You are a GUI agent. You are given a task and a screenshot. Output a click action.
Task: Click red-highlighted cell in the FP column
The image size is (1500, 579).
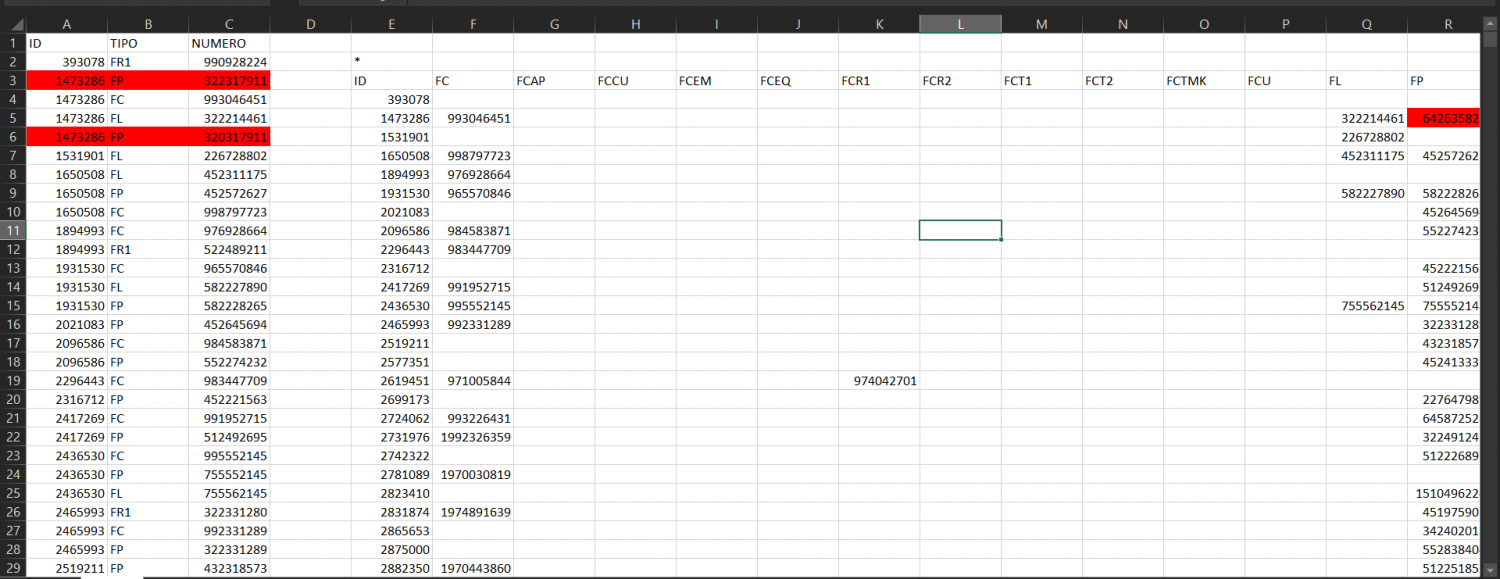tap(1444, 118)
